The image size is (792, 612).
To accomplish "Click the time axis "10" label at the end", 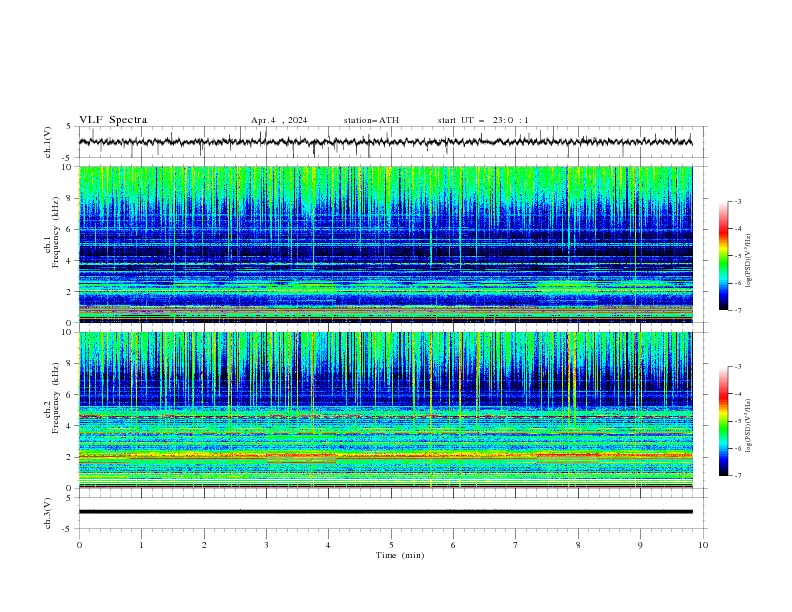I will click(703, 545).
